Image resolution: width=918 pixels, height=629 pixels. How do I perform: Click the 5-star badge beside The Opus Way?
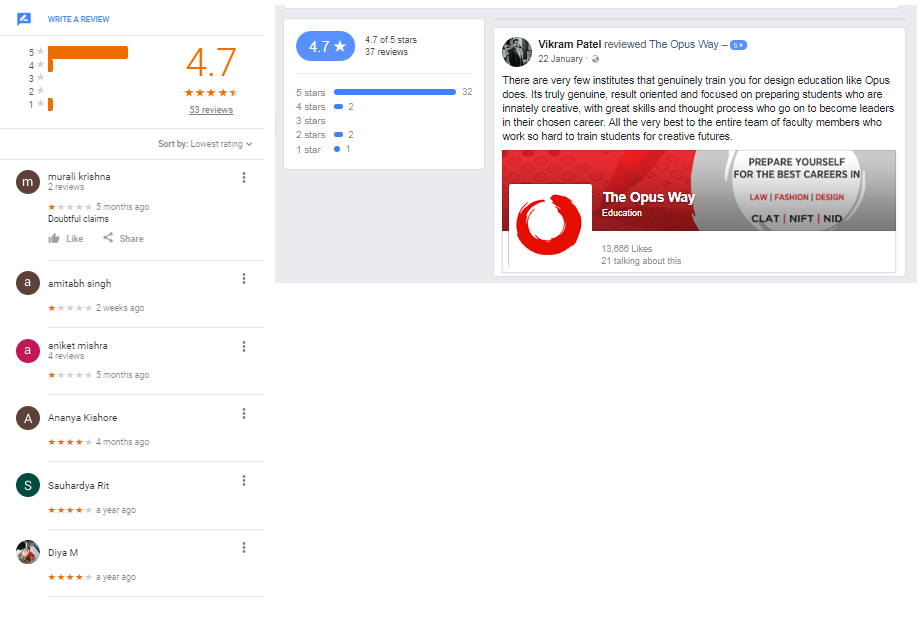pos(738,45)
